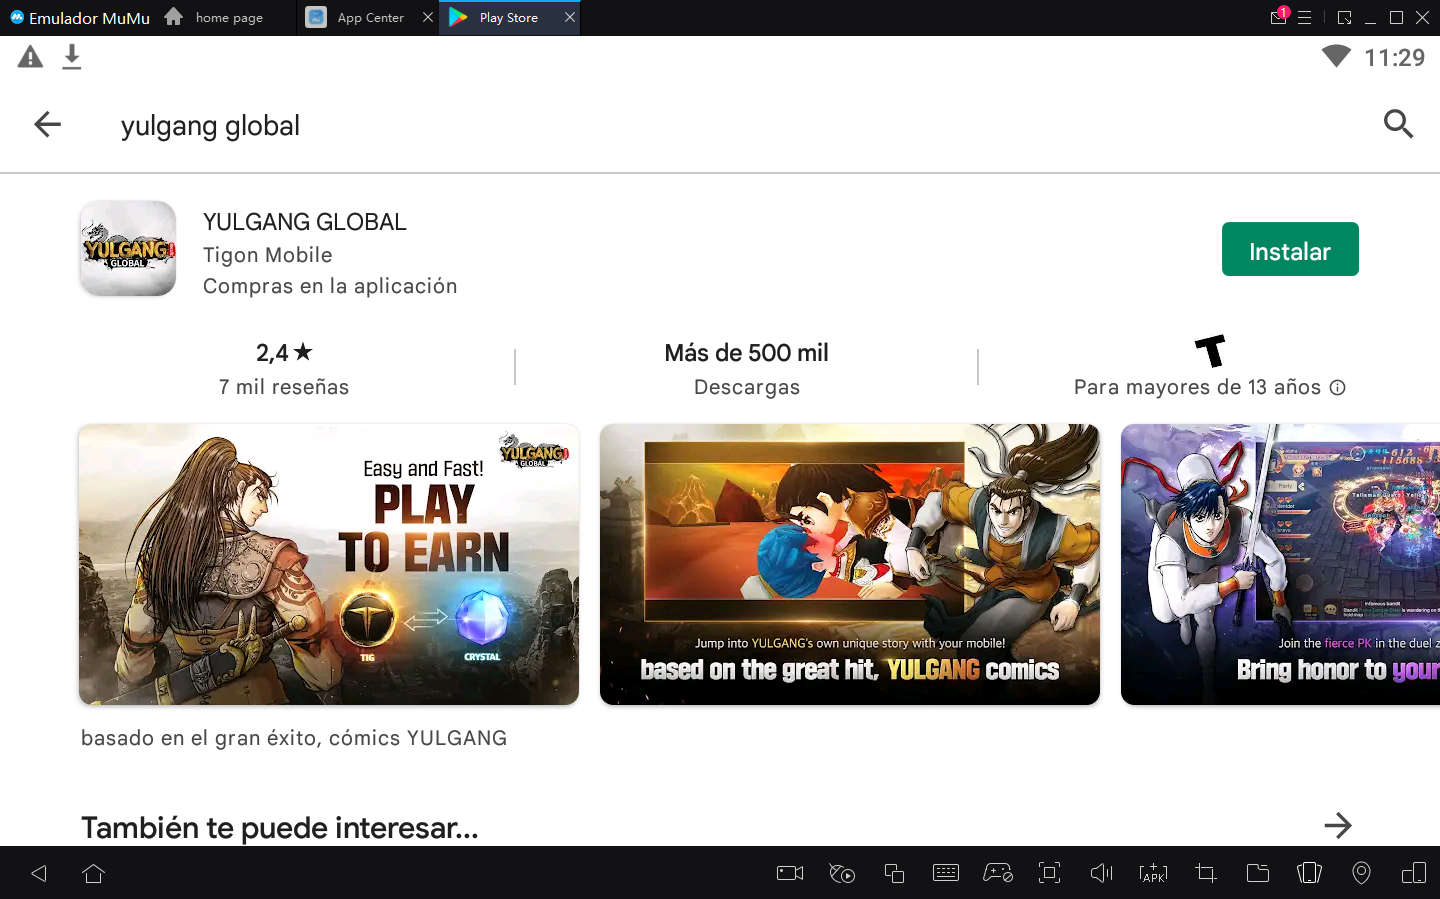Viewport: 1440px width, 899px height.
Task: Toggle fullscreen mode in the bottom toolbar
Action: [1049, 873]
